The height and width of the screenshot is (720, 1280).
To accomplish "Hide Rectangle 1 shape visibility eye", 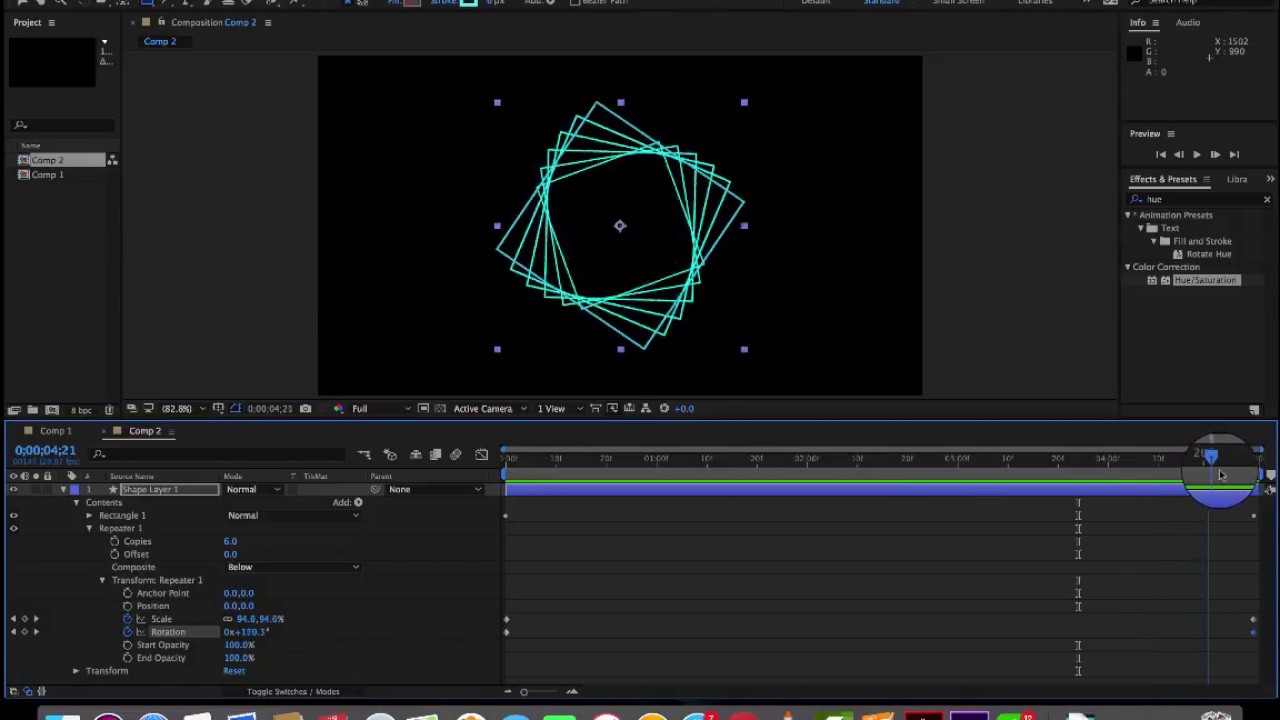I will tap(13, 515).
